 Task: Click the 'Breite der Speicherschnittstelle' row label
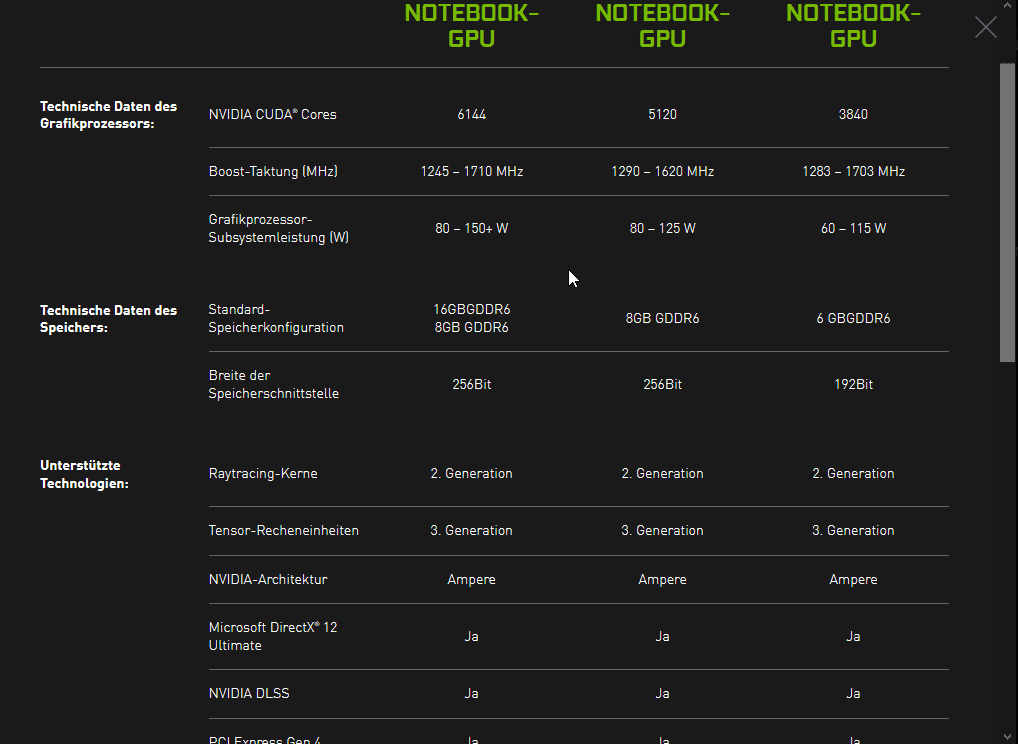[273, 384]
